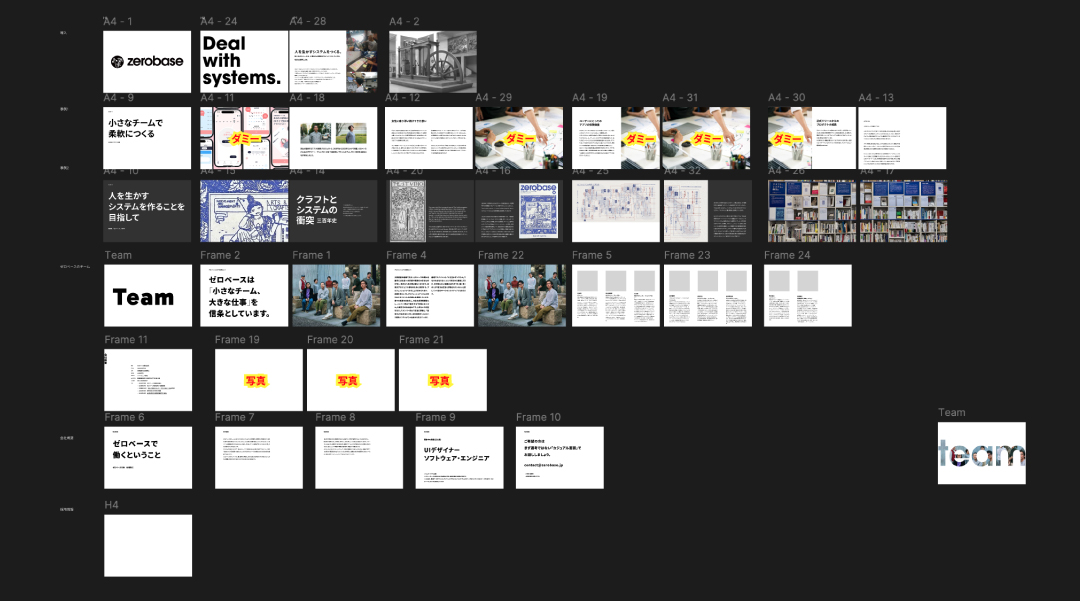Open the dark '人を生かすシステム' title frame

pyautogui.click(x=147, y=211)
